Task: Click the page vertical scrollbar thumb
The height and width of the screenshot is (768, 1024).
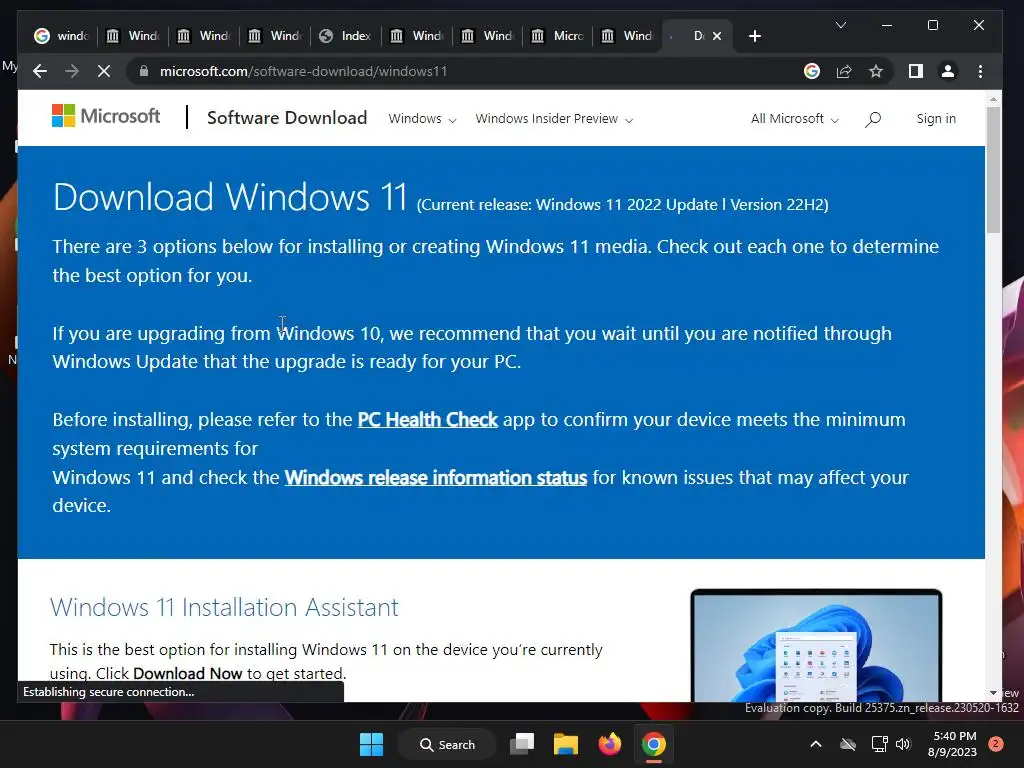Action: pos(993,170)
